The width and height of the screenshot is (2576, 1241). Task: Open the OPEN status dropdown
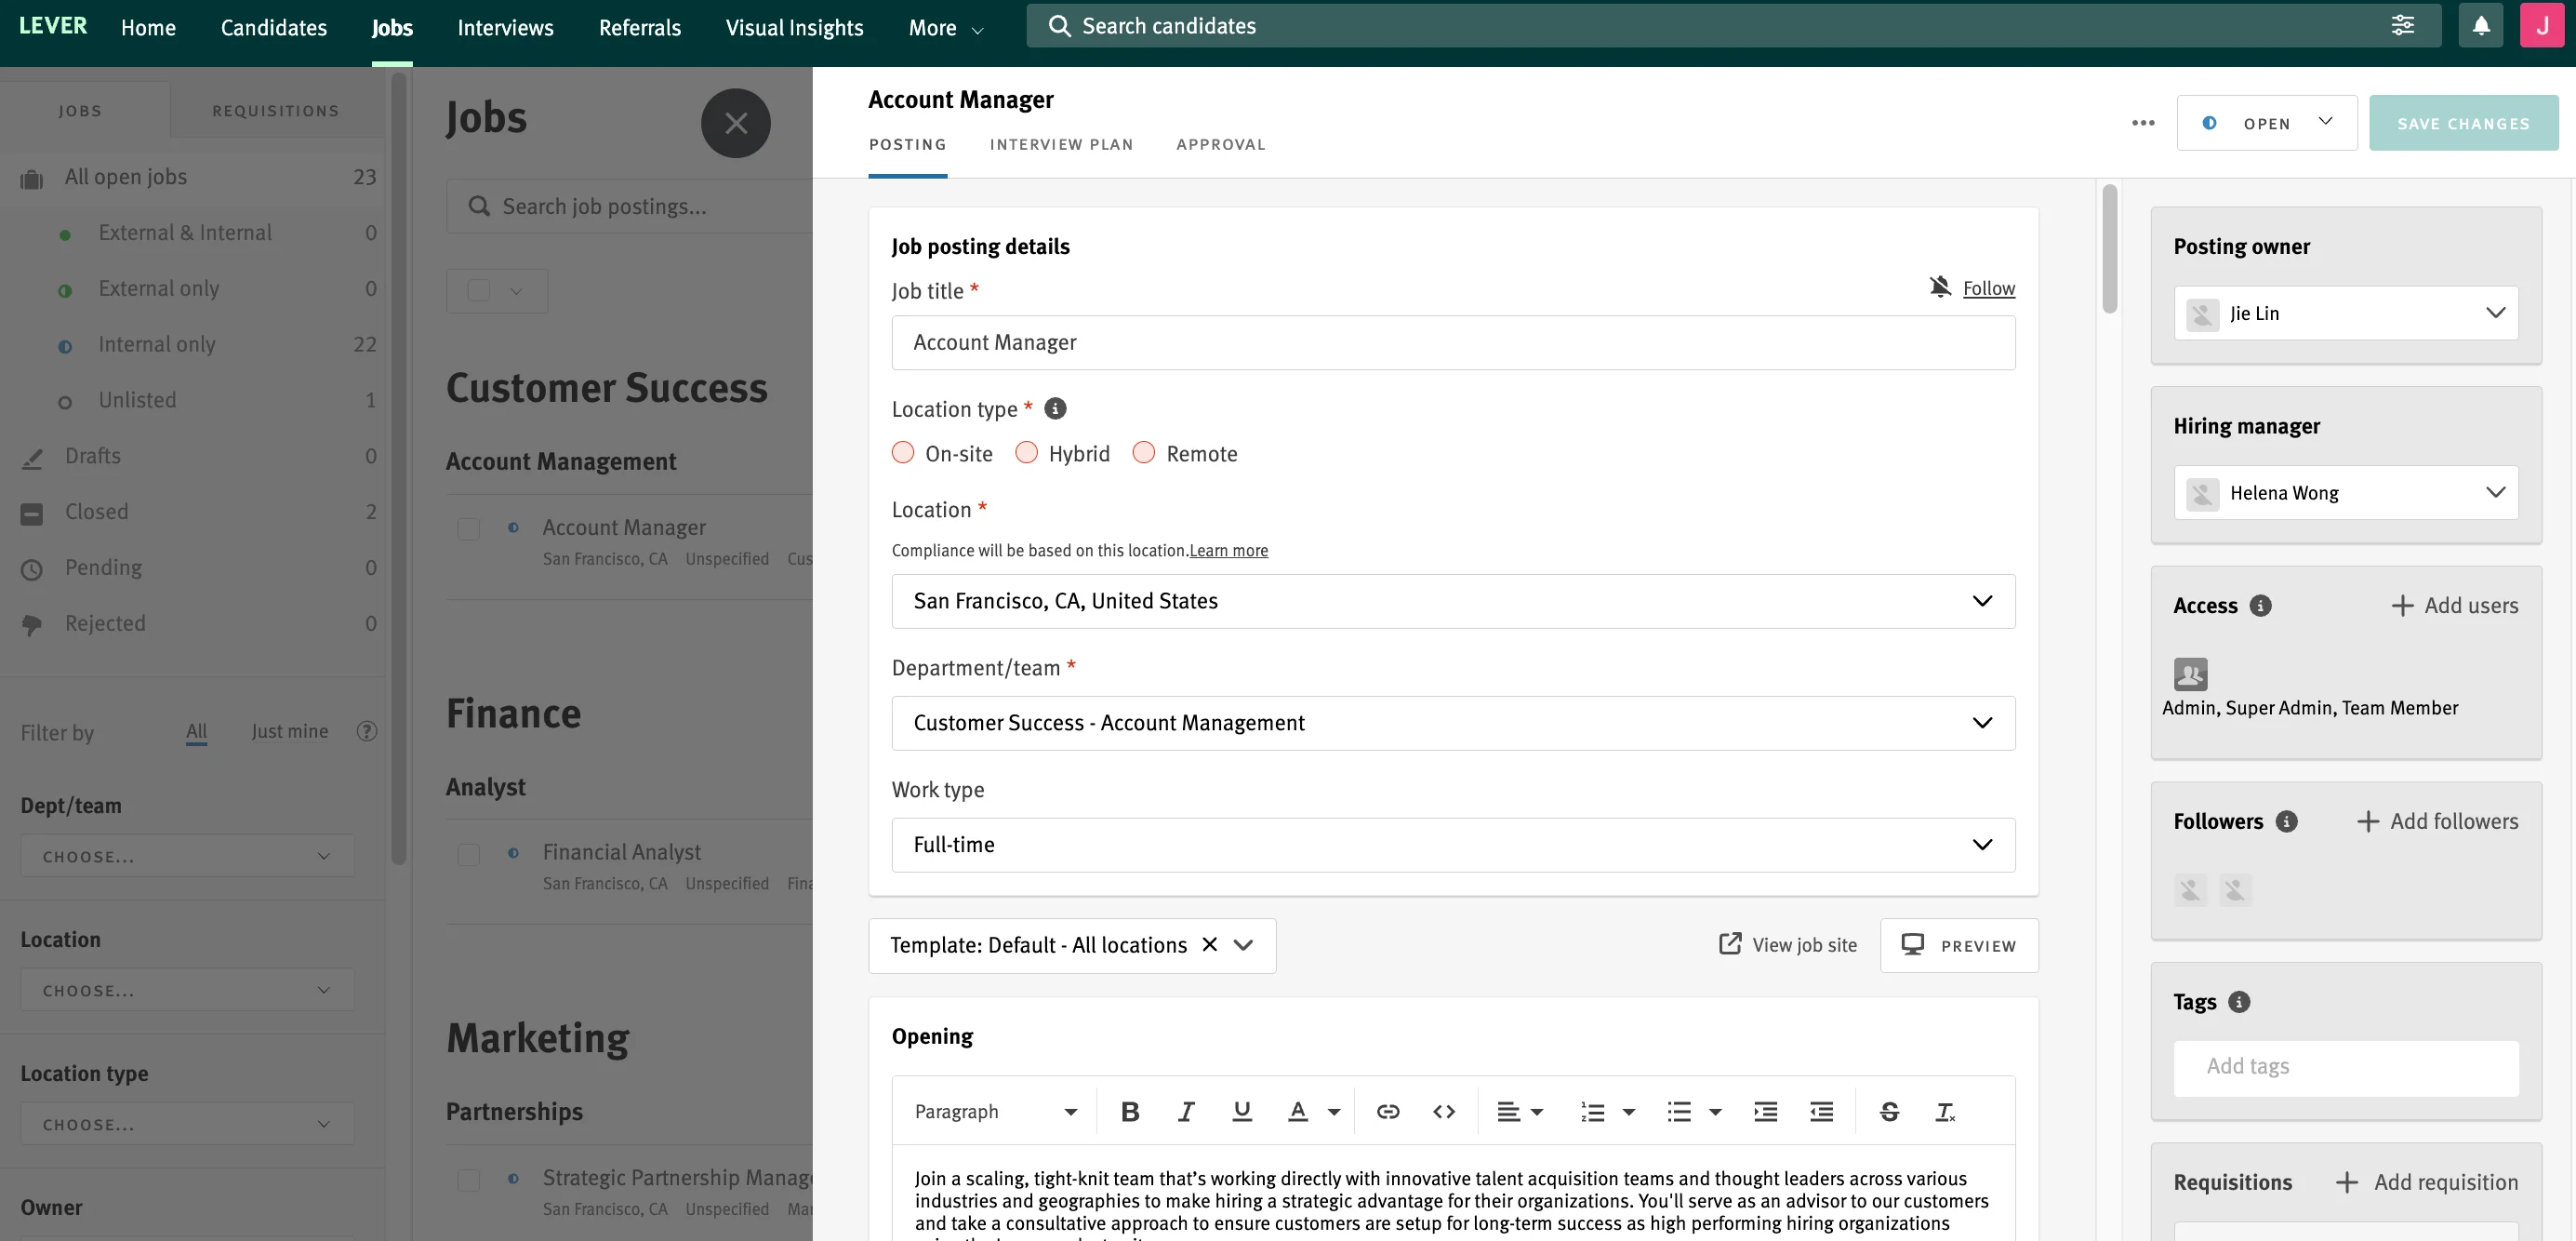(2267, 123)
